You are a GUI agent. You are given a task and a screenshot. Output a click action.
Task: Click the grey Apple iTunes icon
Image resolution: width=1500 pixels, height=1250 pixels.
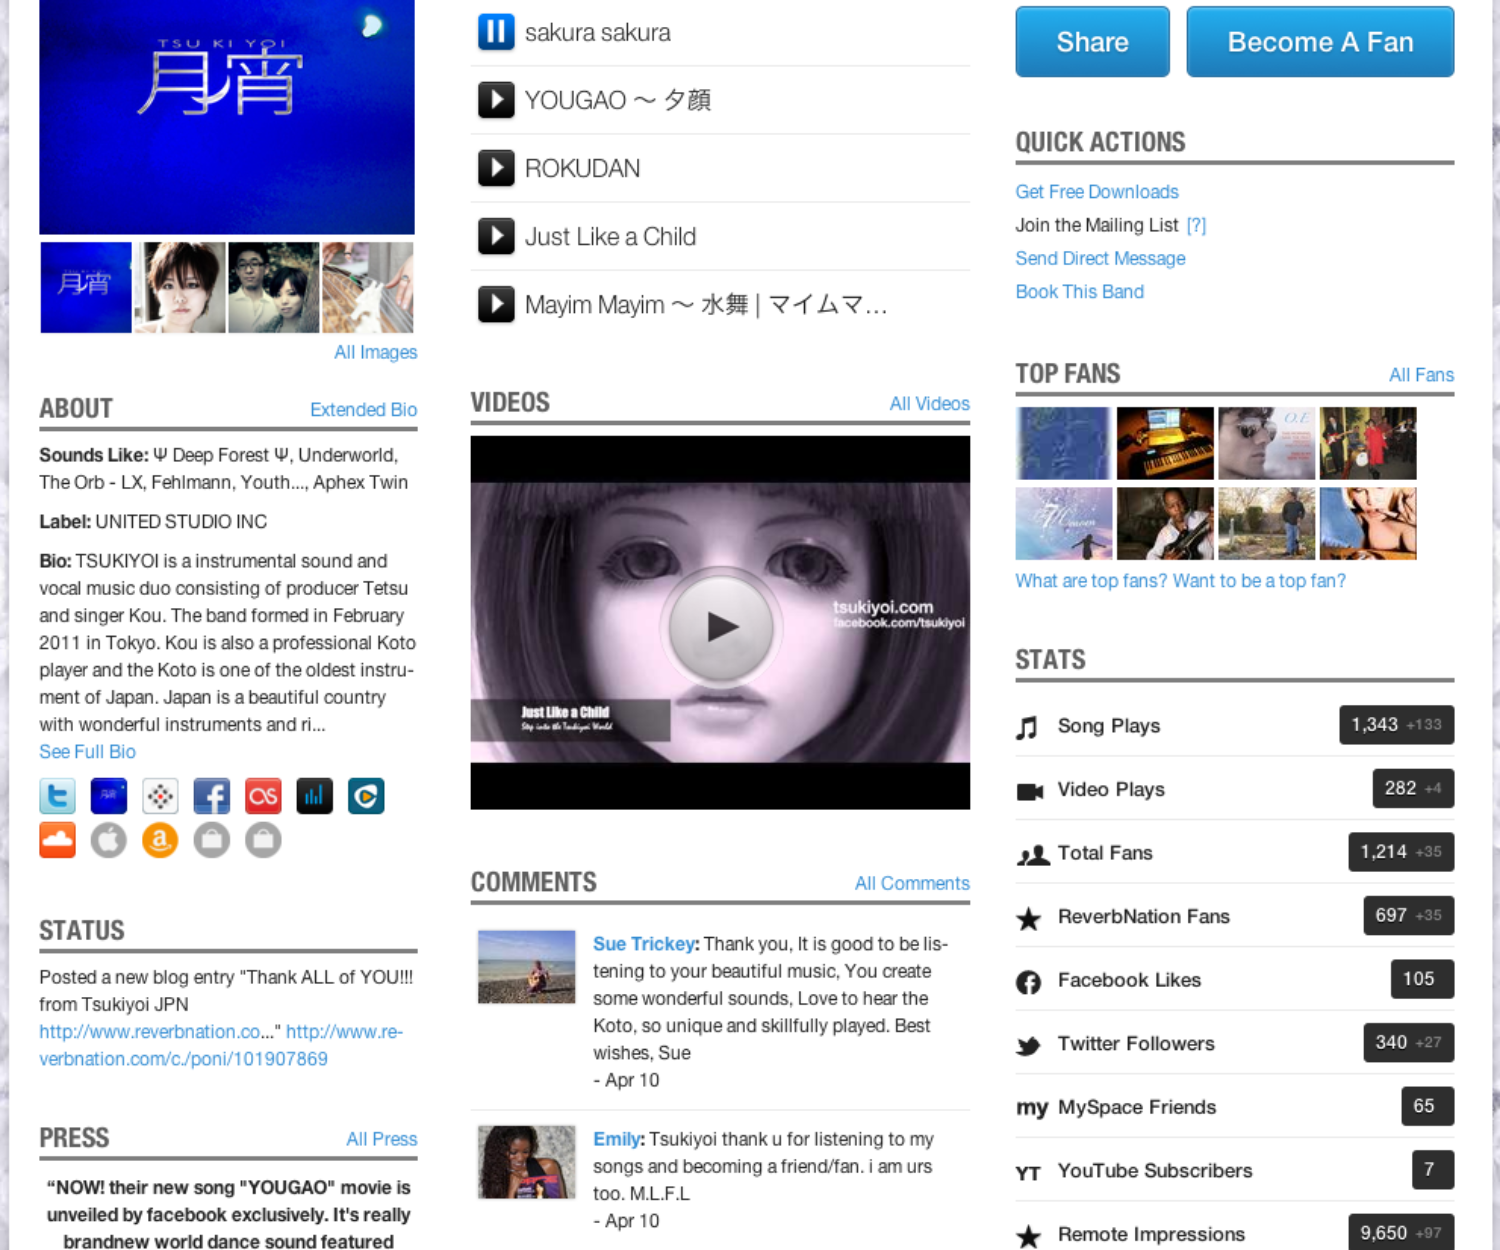coord(109,840)
